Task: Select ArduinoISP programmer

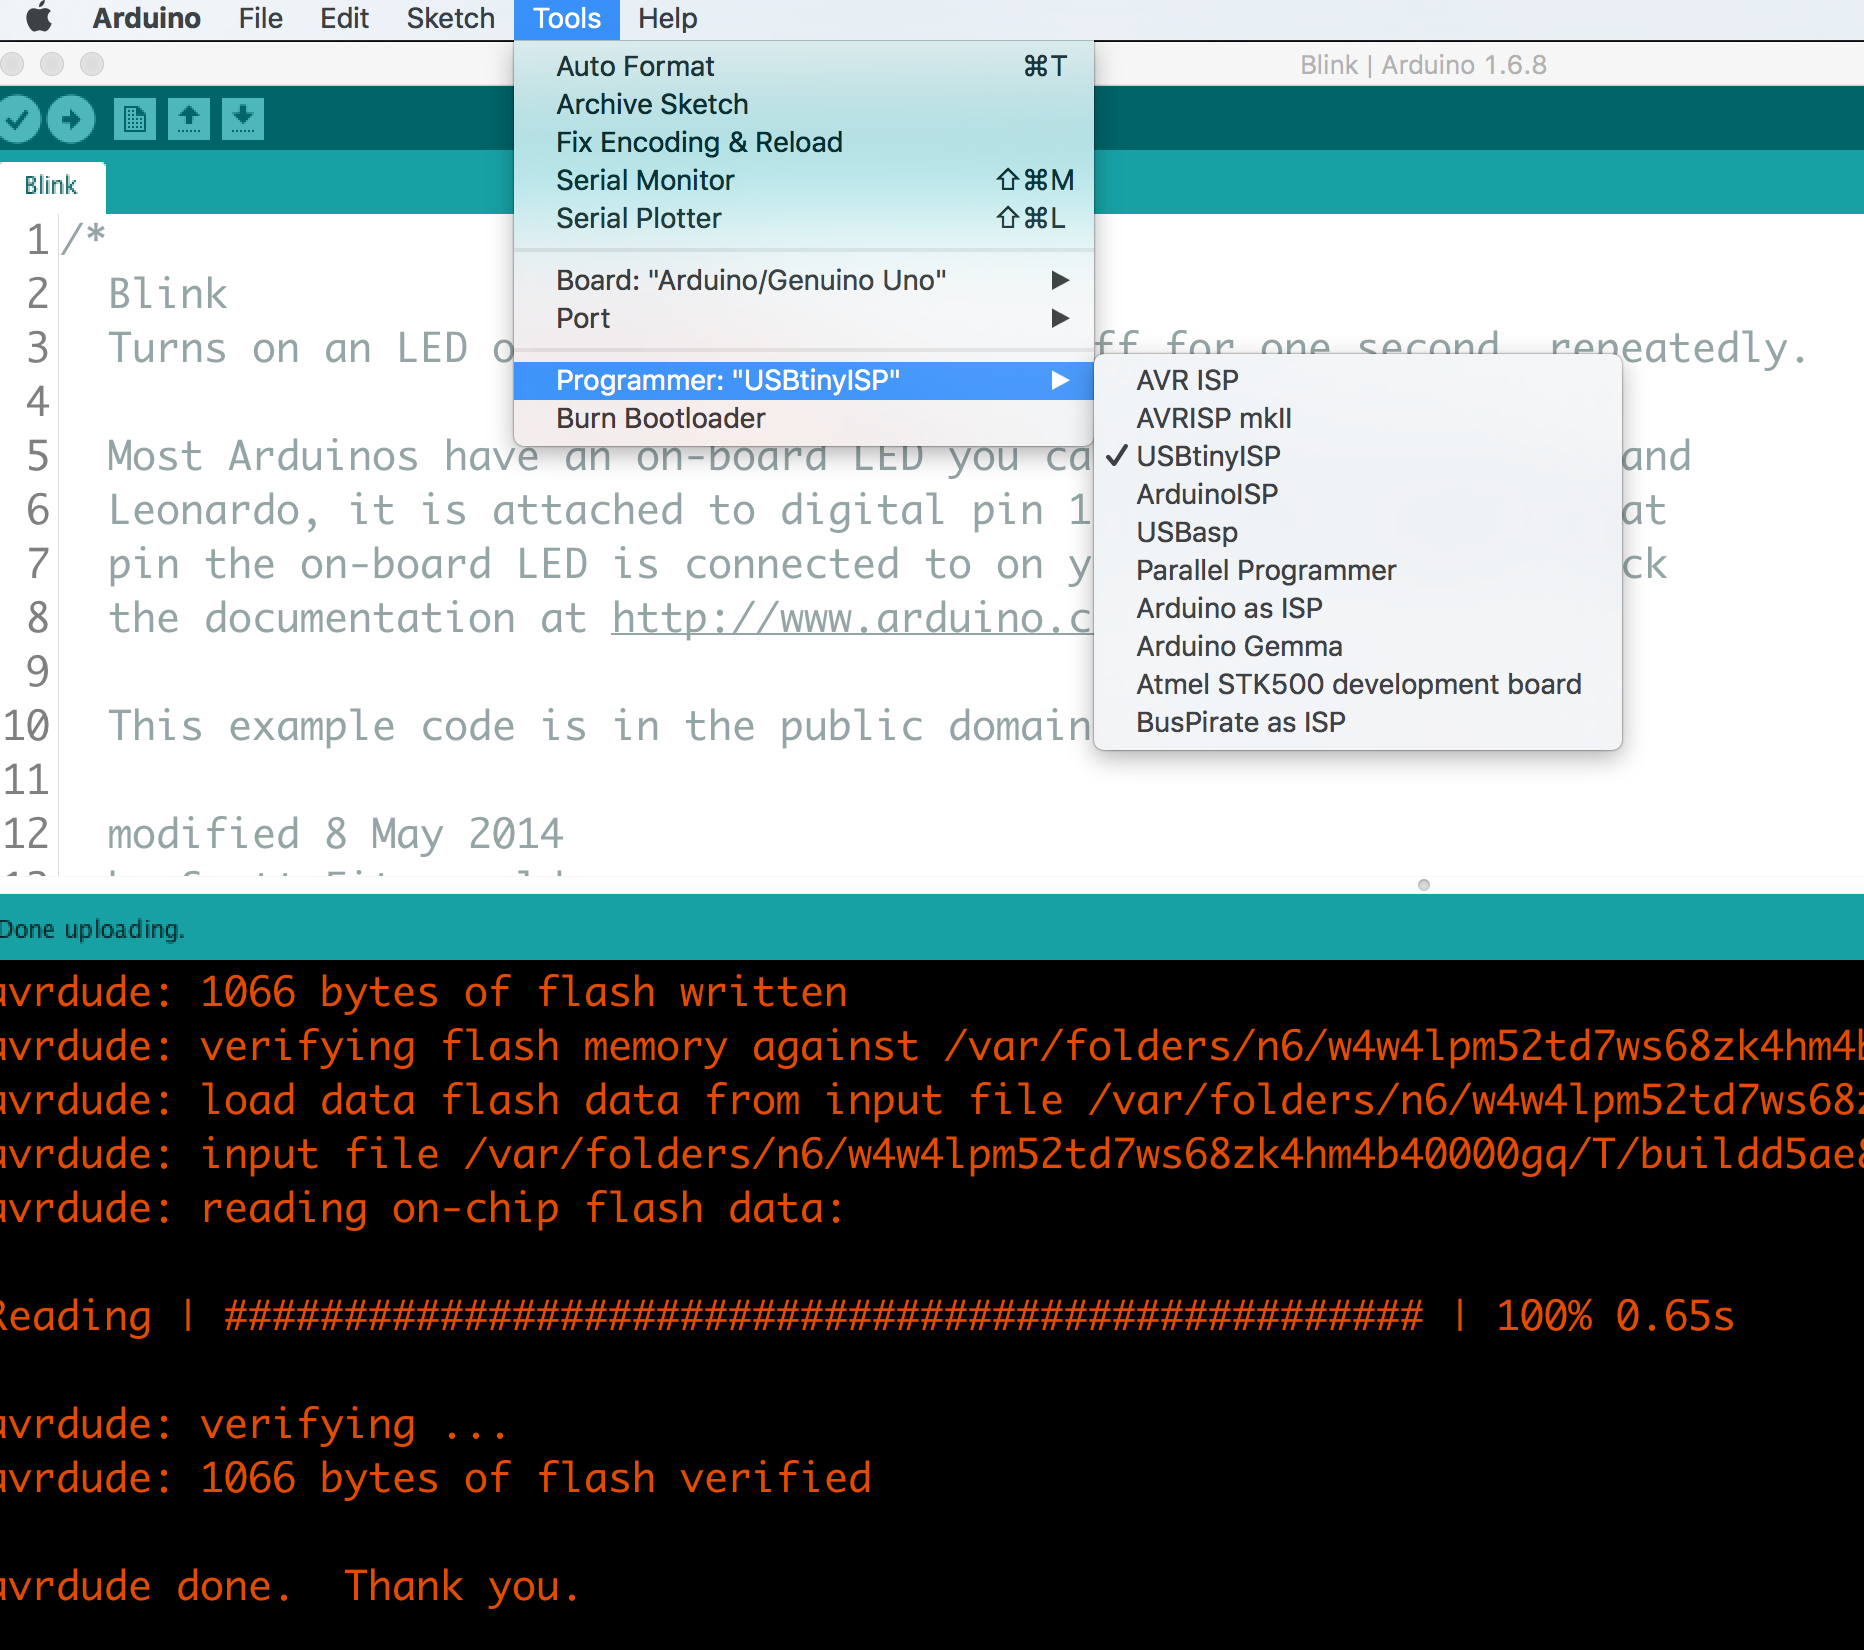Action: pyautogui.click(x=1357, y=494)
